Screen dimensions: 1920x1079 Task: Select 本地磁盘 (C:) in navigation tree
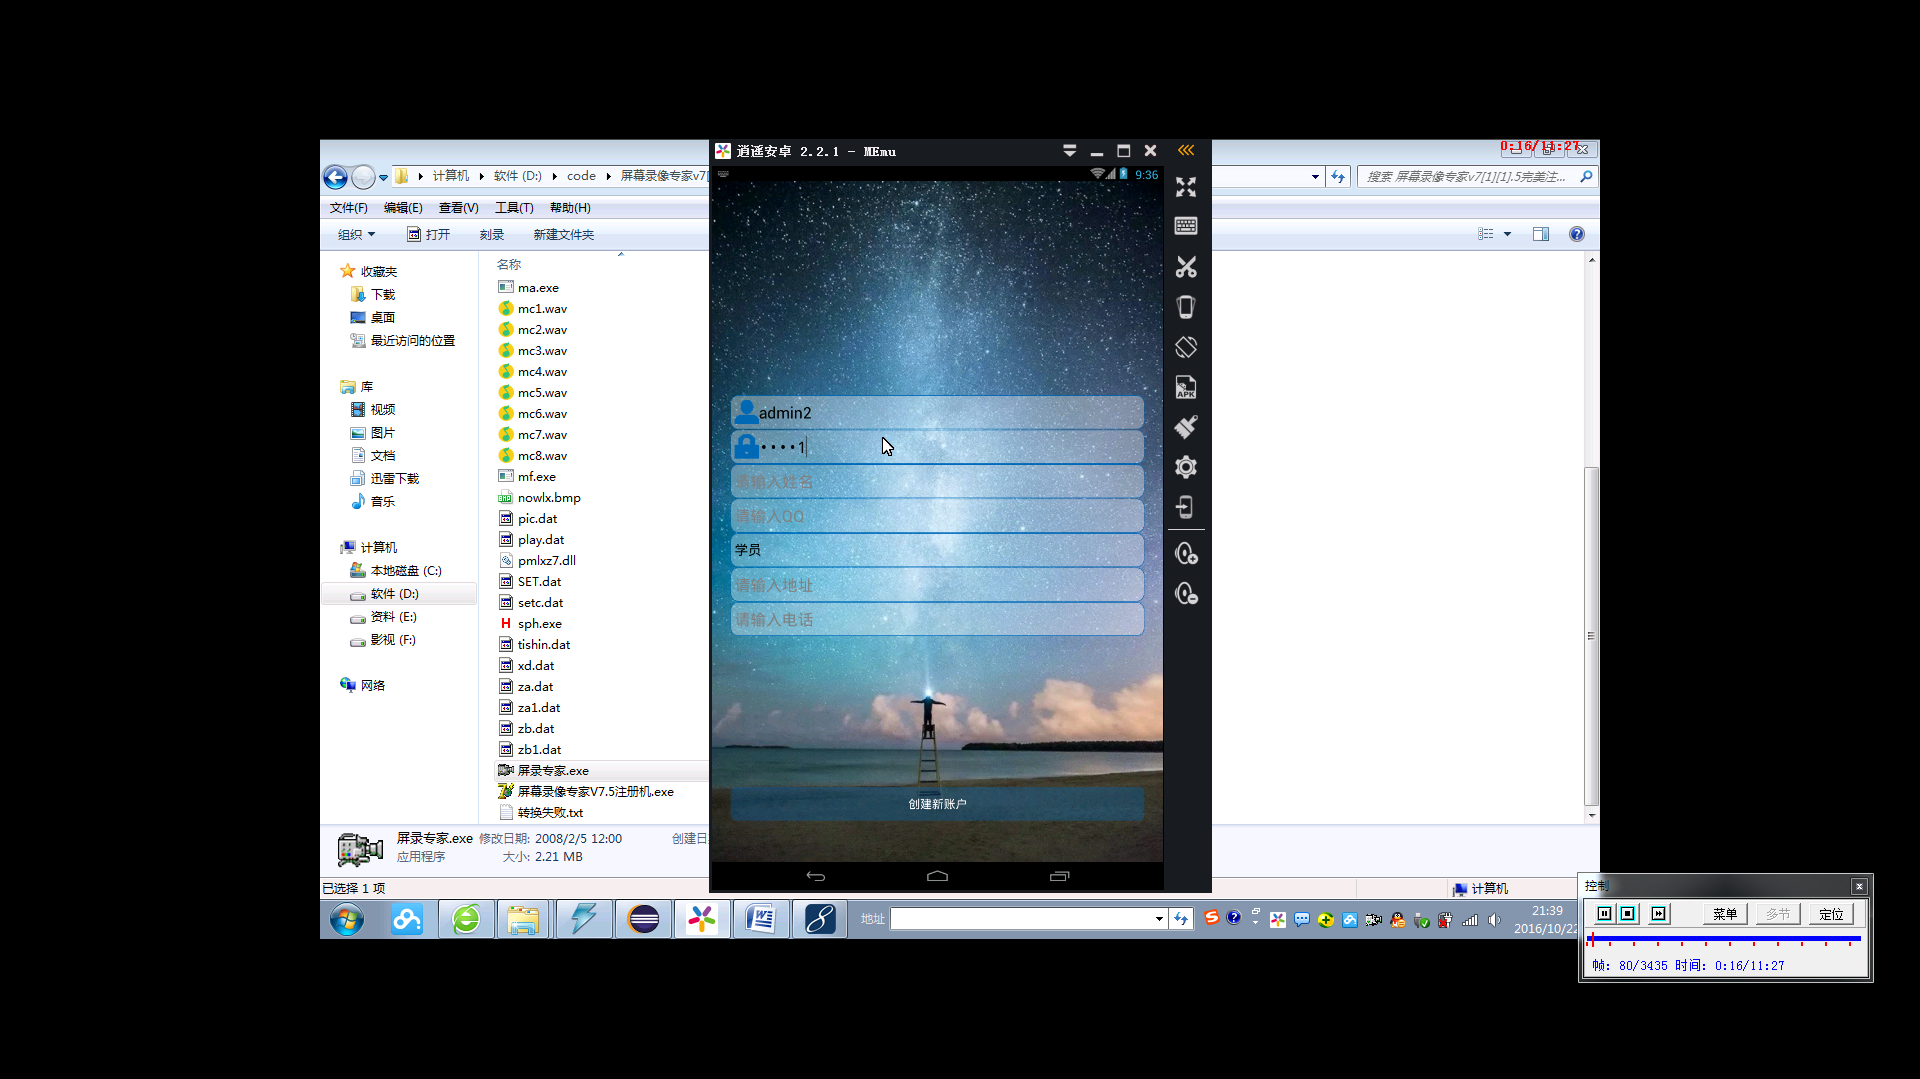click(405, 571)
